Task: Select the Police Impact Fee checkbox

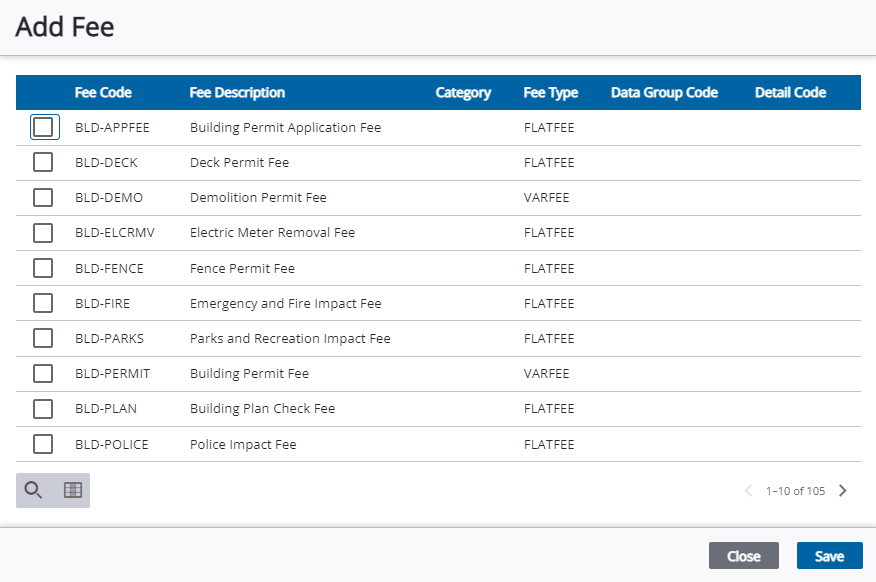Action: [x=43, y=445]
